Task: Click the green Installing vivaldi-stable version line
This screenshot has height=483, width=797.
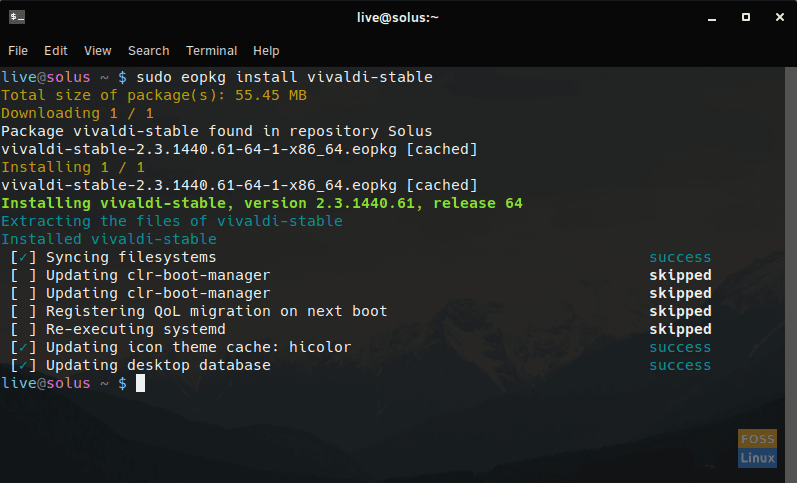Action: click(x=262, y=203)
